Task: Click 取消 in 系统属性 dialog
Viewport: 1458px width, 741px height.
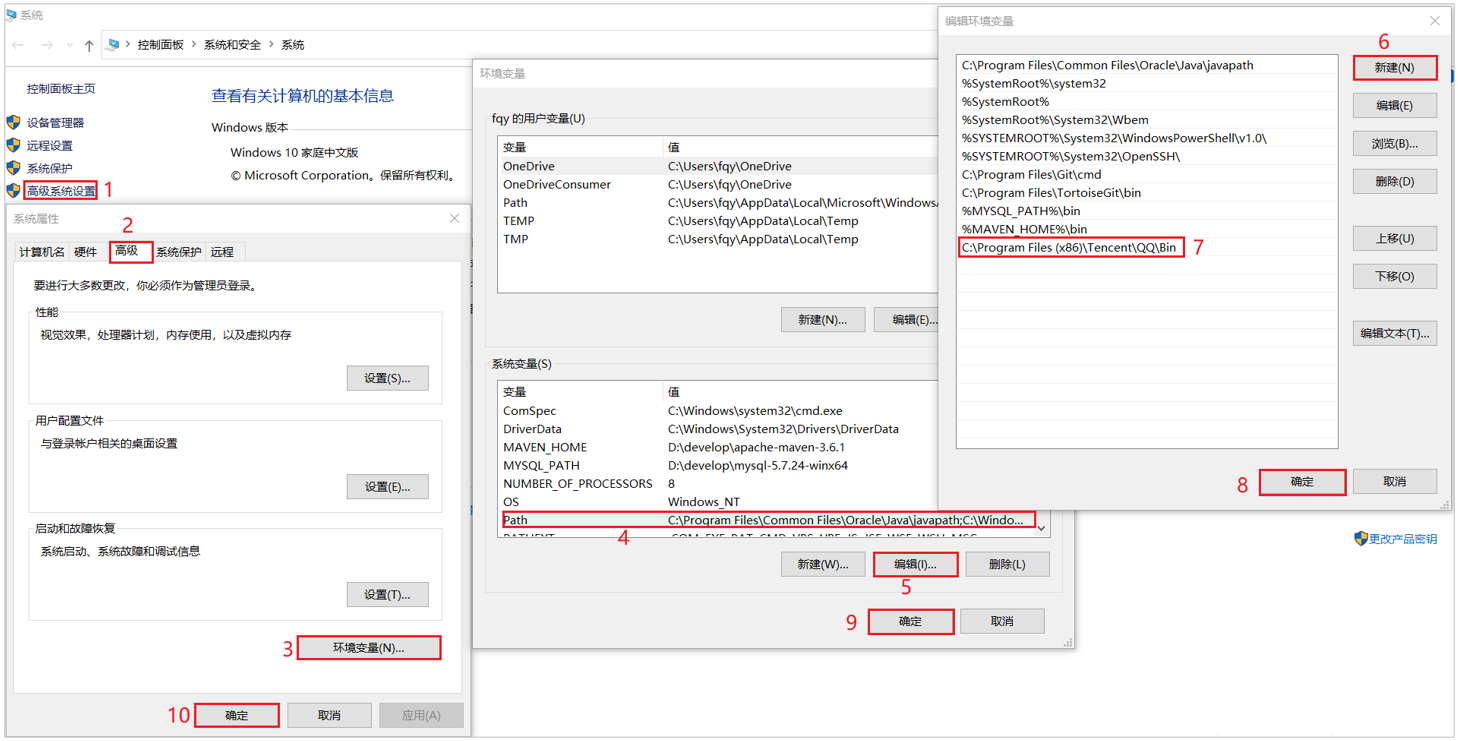Action: click(329, 715)
